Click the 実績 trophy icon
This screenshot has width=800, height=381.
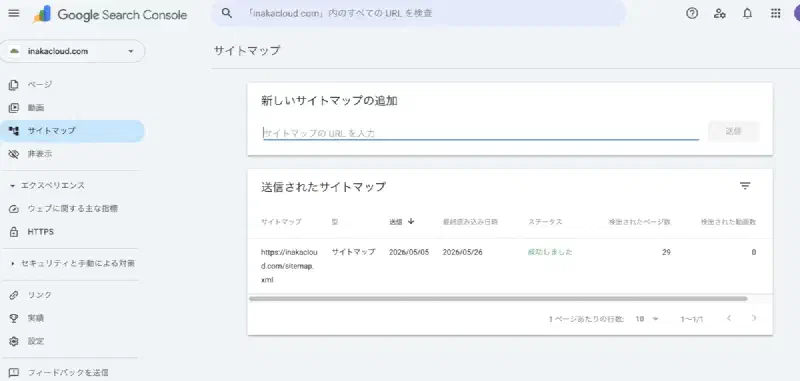(14, 318)
